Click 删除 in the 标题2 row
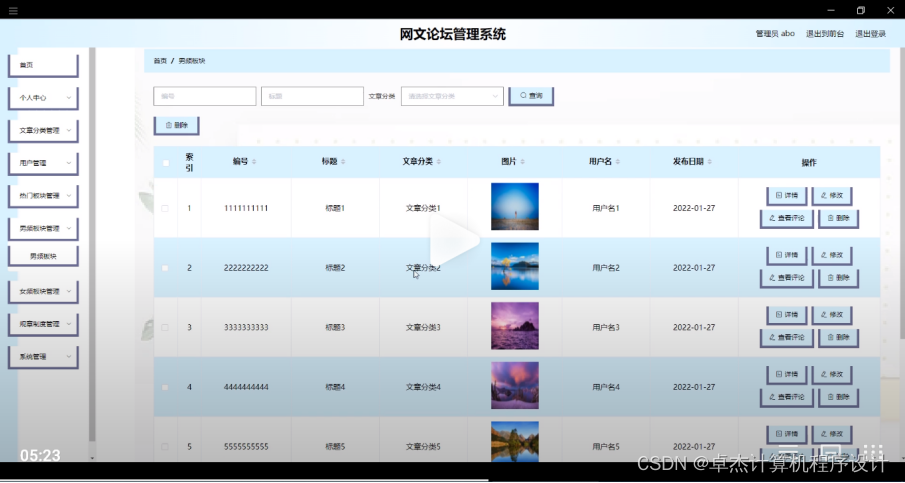Image resolution: width=905 pixels, height=483 pixels. (839, 278)
